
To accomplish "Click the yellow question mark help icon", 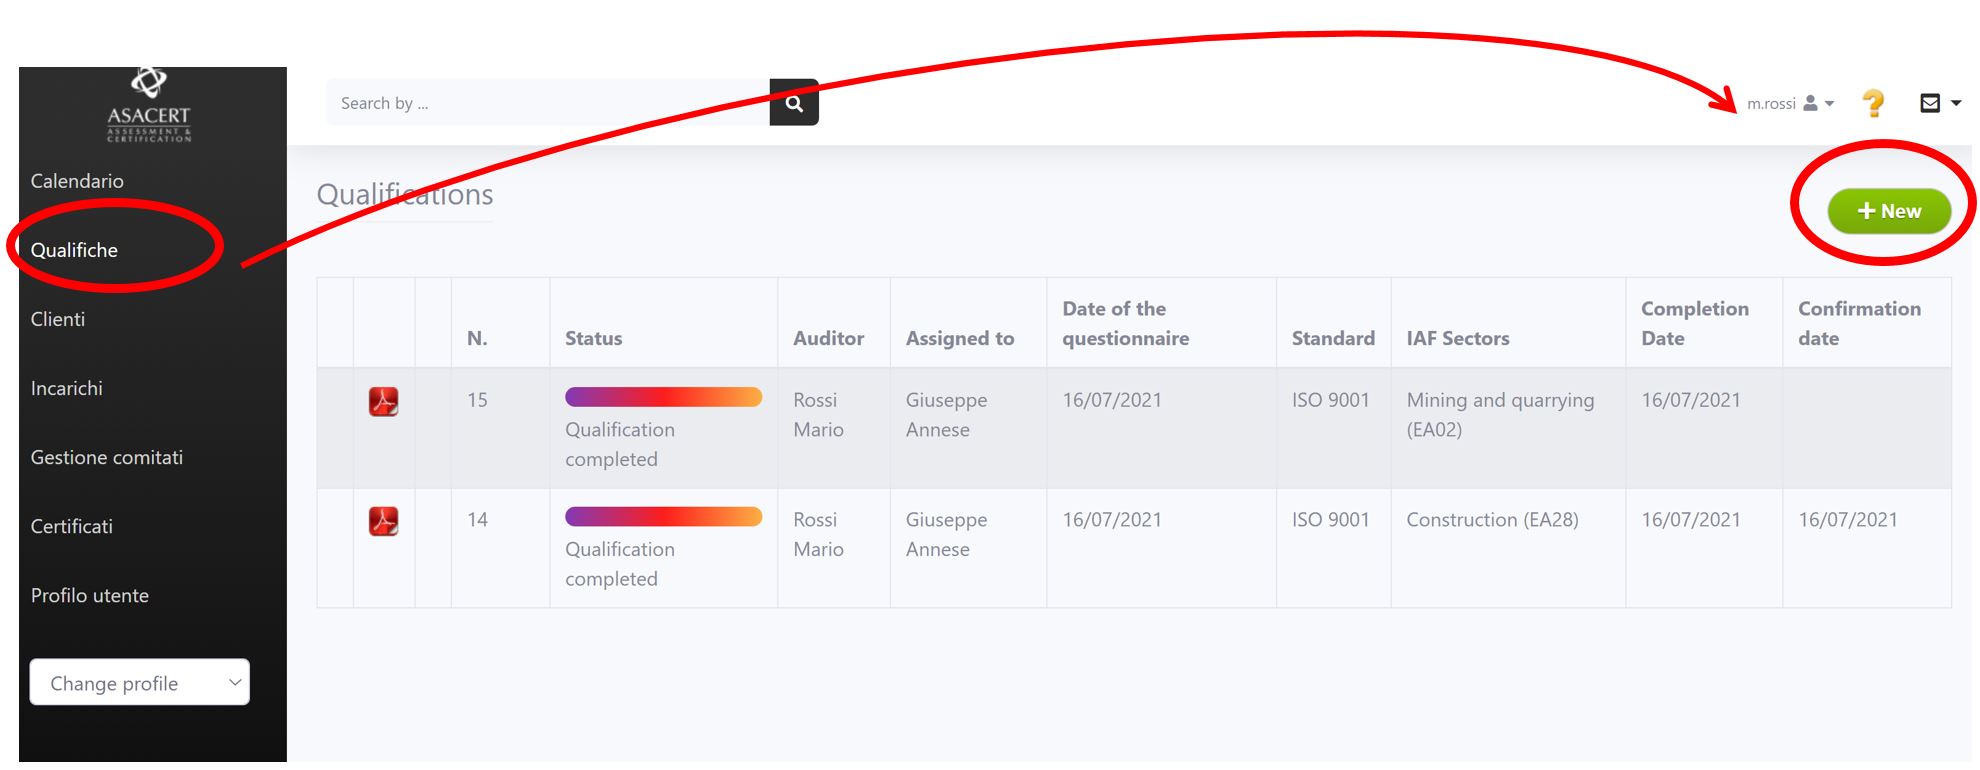I will pos(1873,103).
